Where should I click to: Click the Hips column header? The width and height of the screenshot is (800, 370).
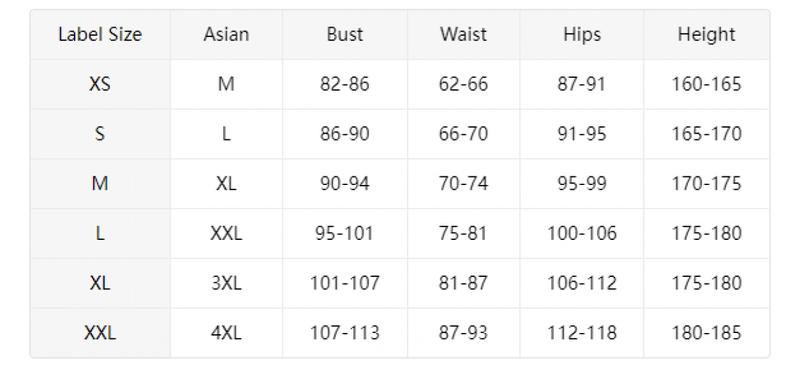[x=582, y=35]
